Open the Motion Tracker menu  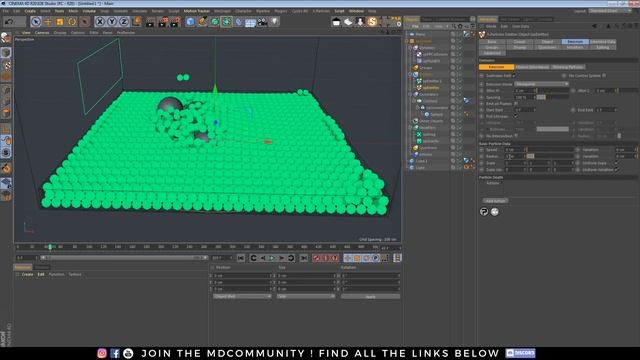[196, 11]
